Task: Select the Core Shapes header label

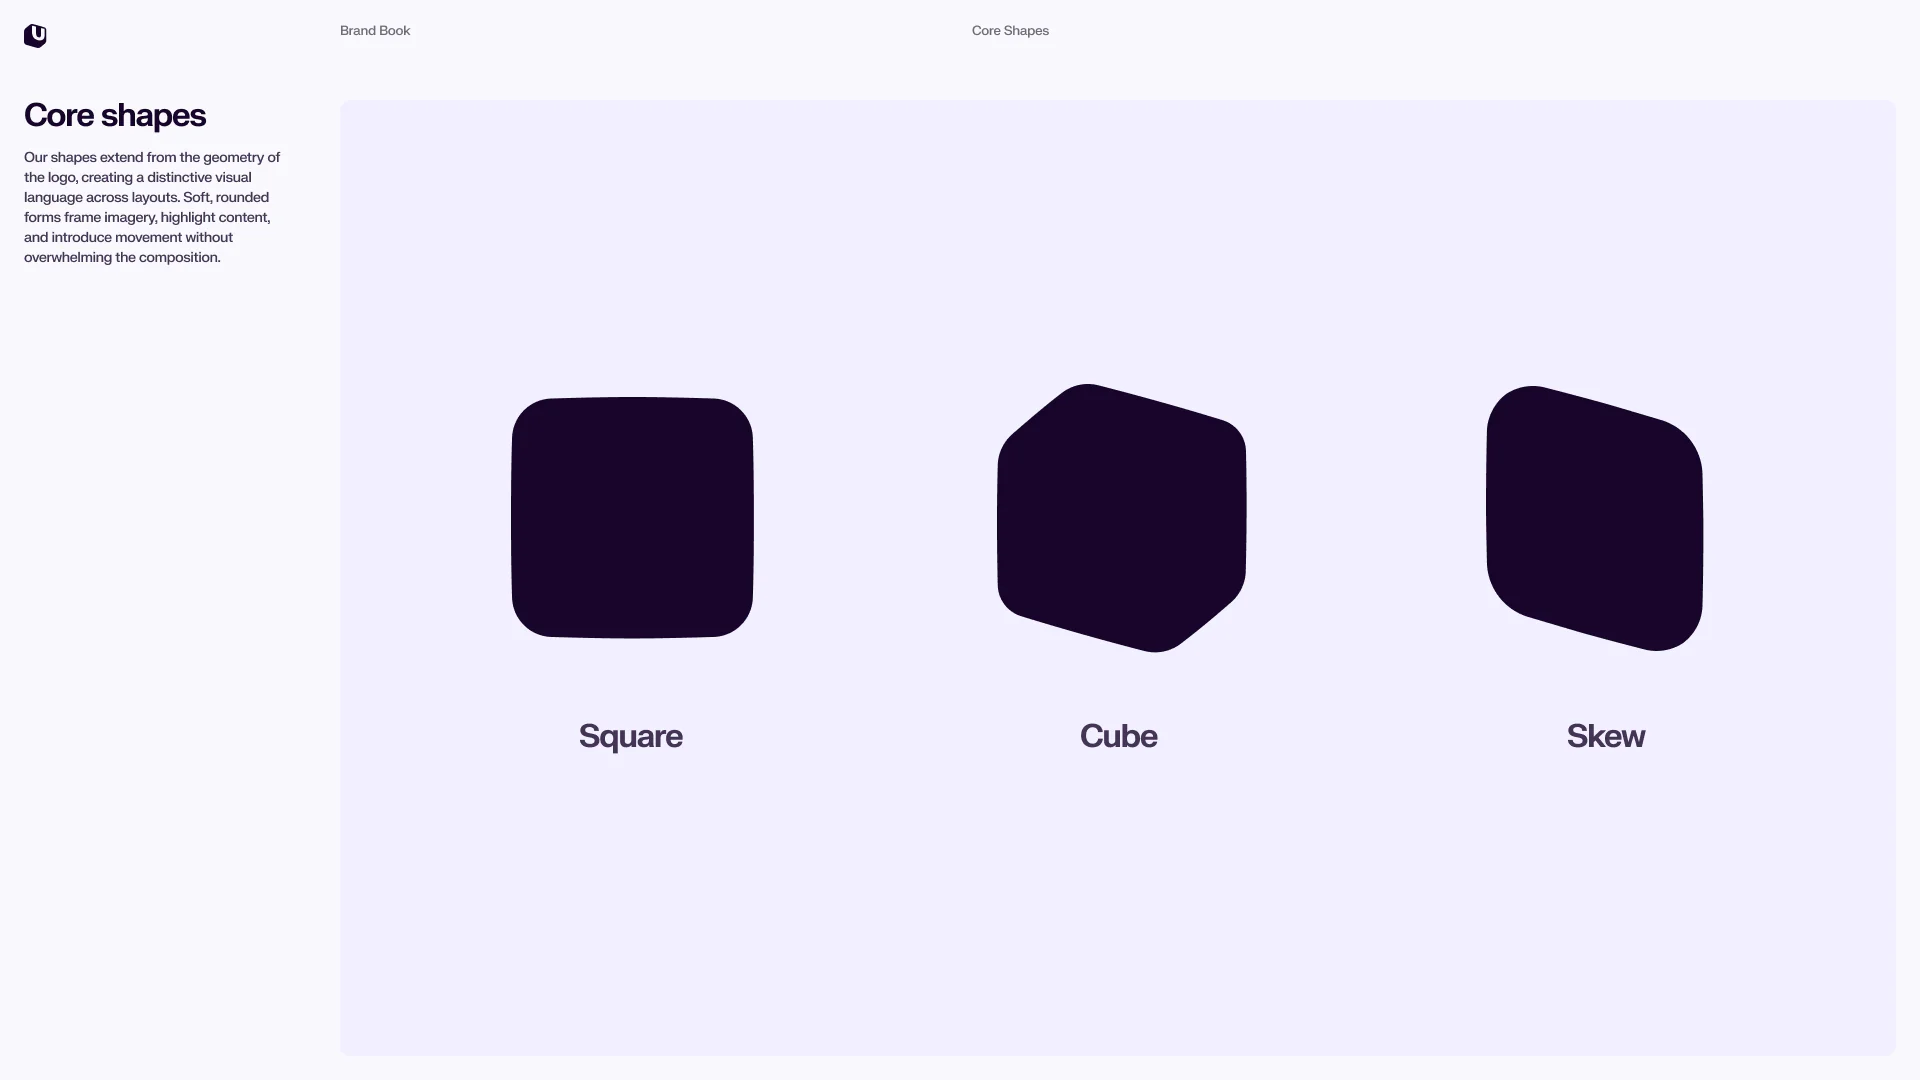Action: pyautogui.click(x=1010, y=31)
